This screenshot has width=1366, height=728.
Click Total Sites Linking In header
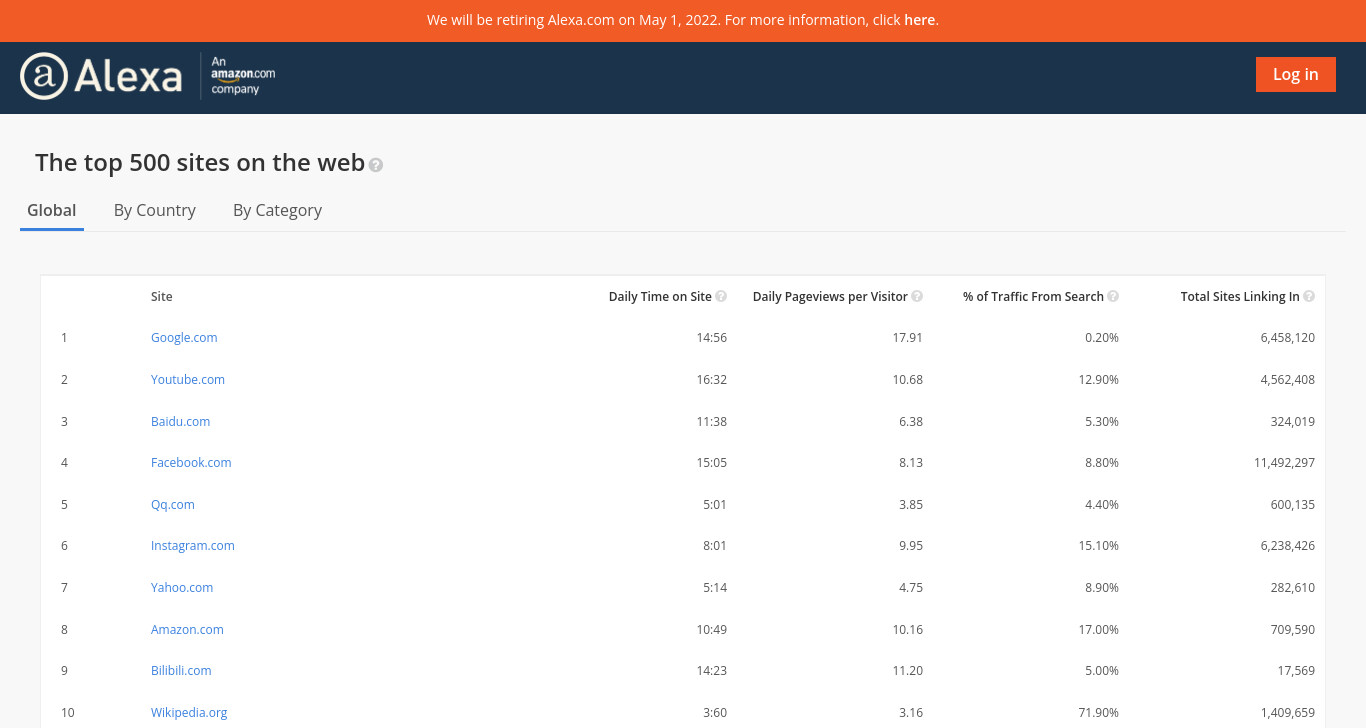pos(1240,297)
